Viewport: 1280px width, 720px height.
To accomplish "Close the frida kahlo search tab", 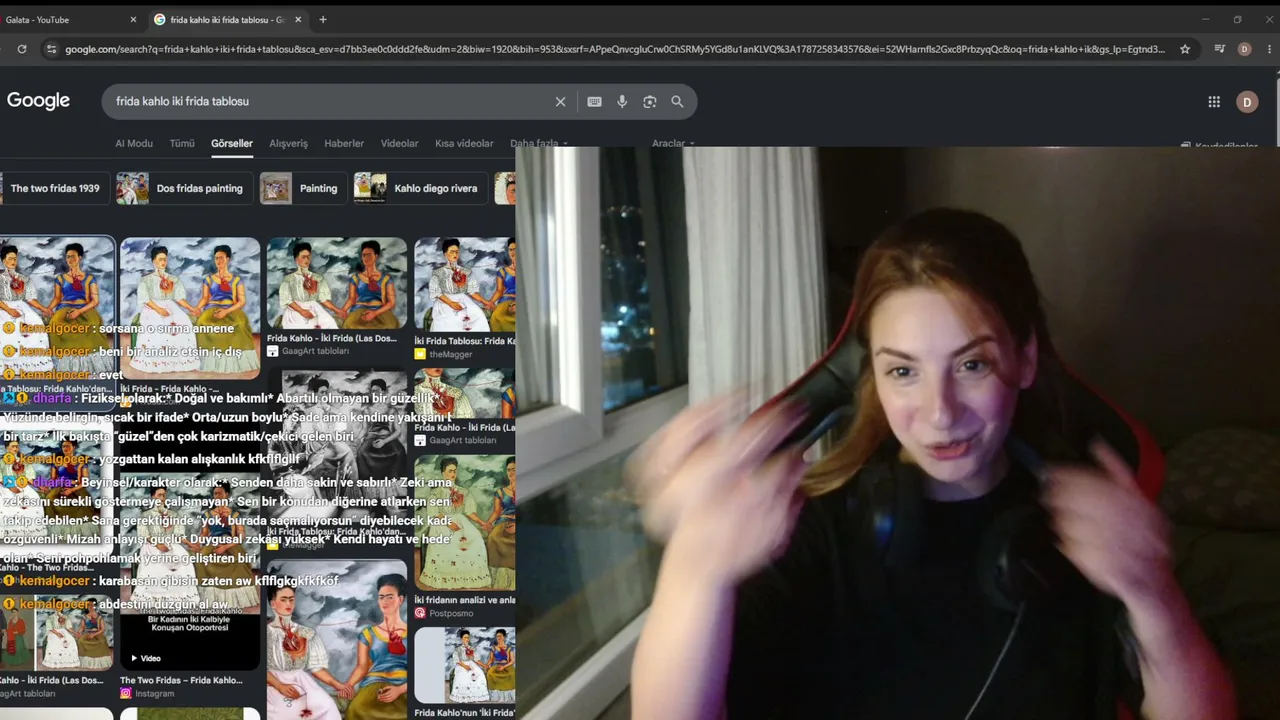I will (x=297, y=20).
